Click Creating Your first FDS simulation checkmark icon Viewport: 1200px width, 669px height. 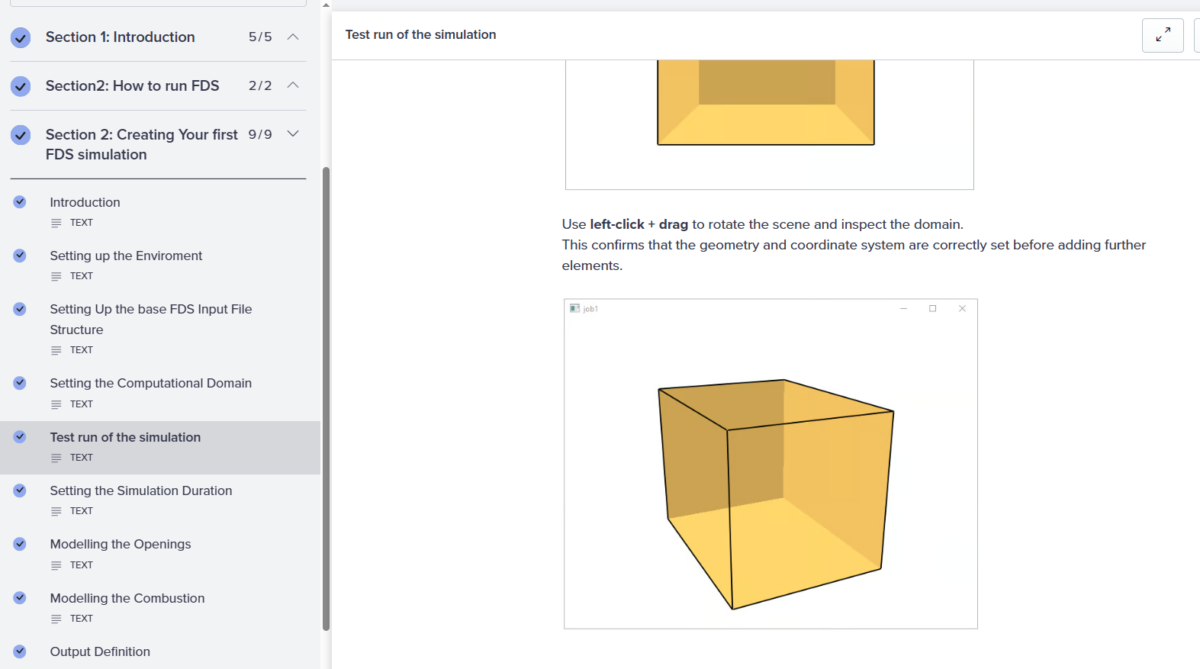[21, 135]
